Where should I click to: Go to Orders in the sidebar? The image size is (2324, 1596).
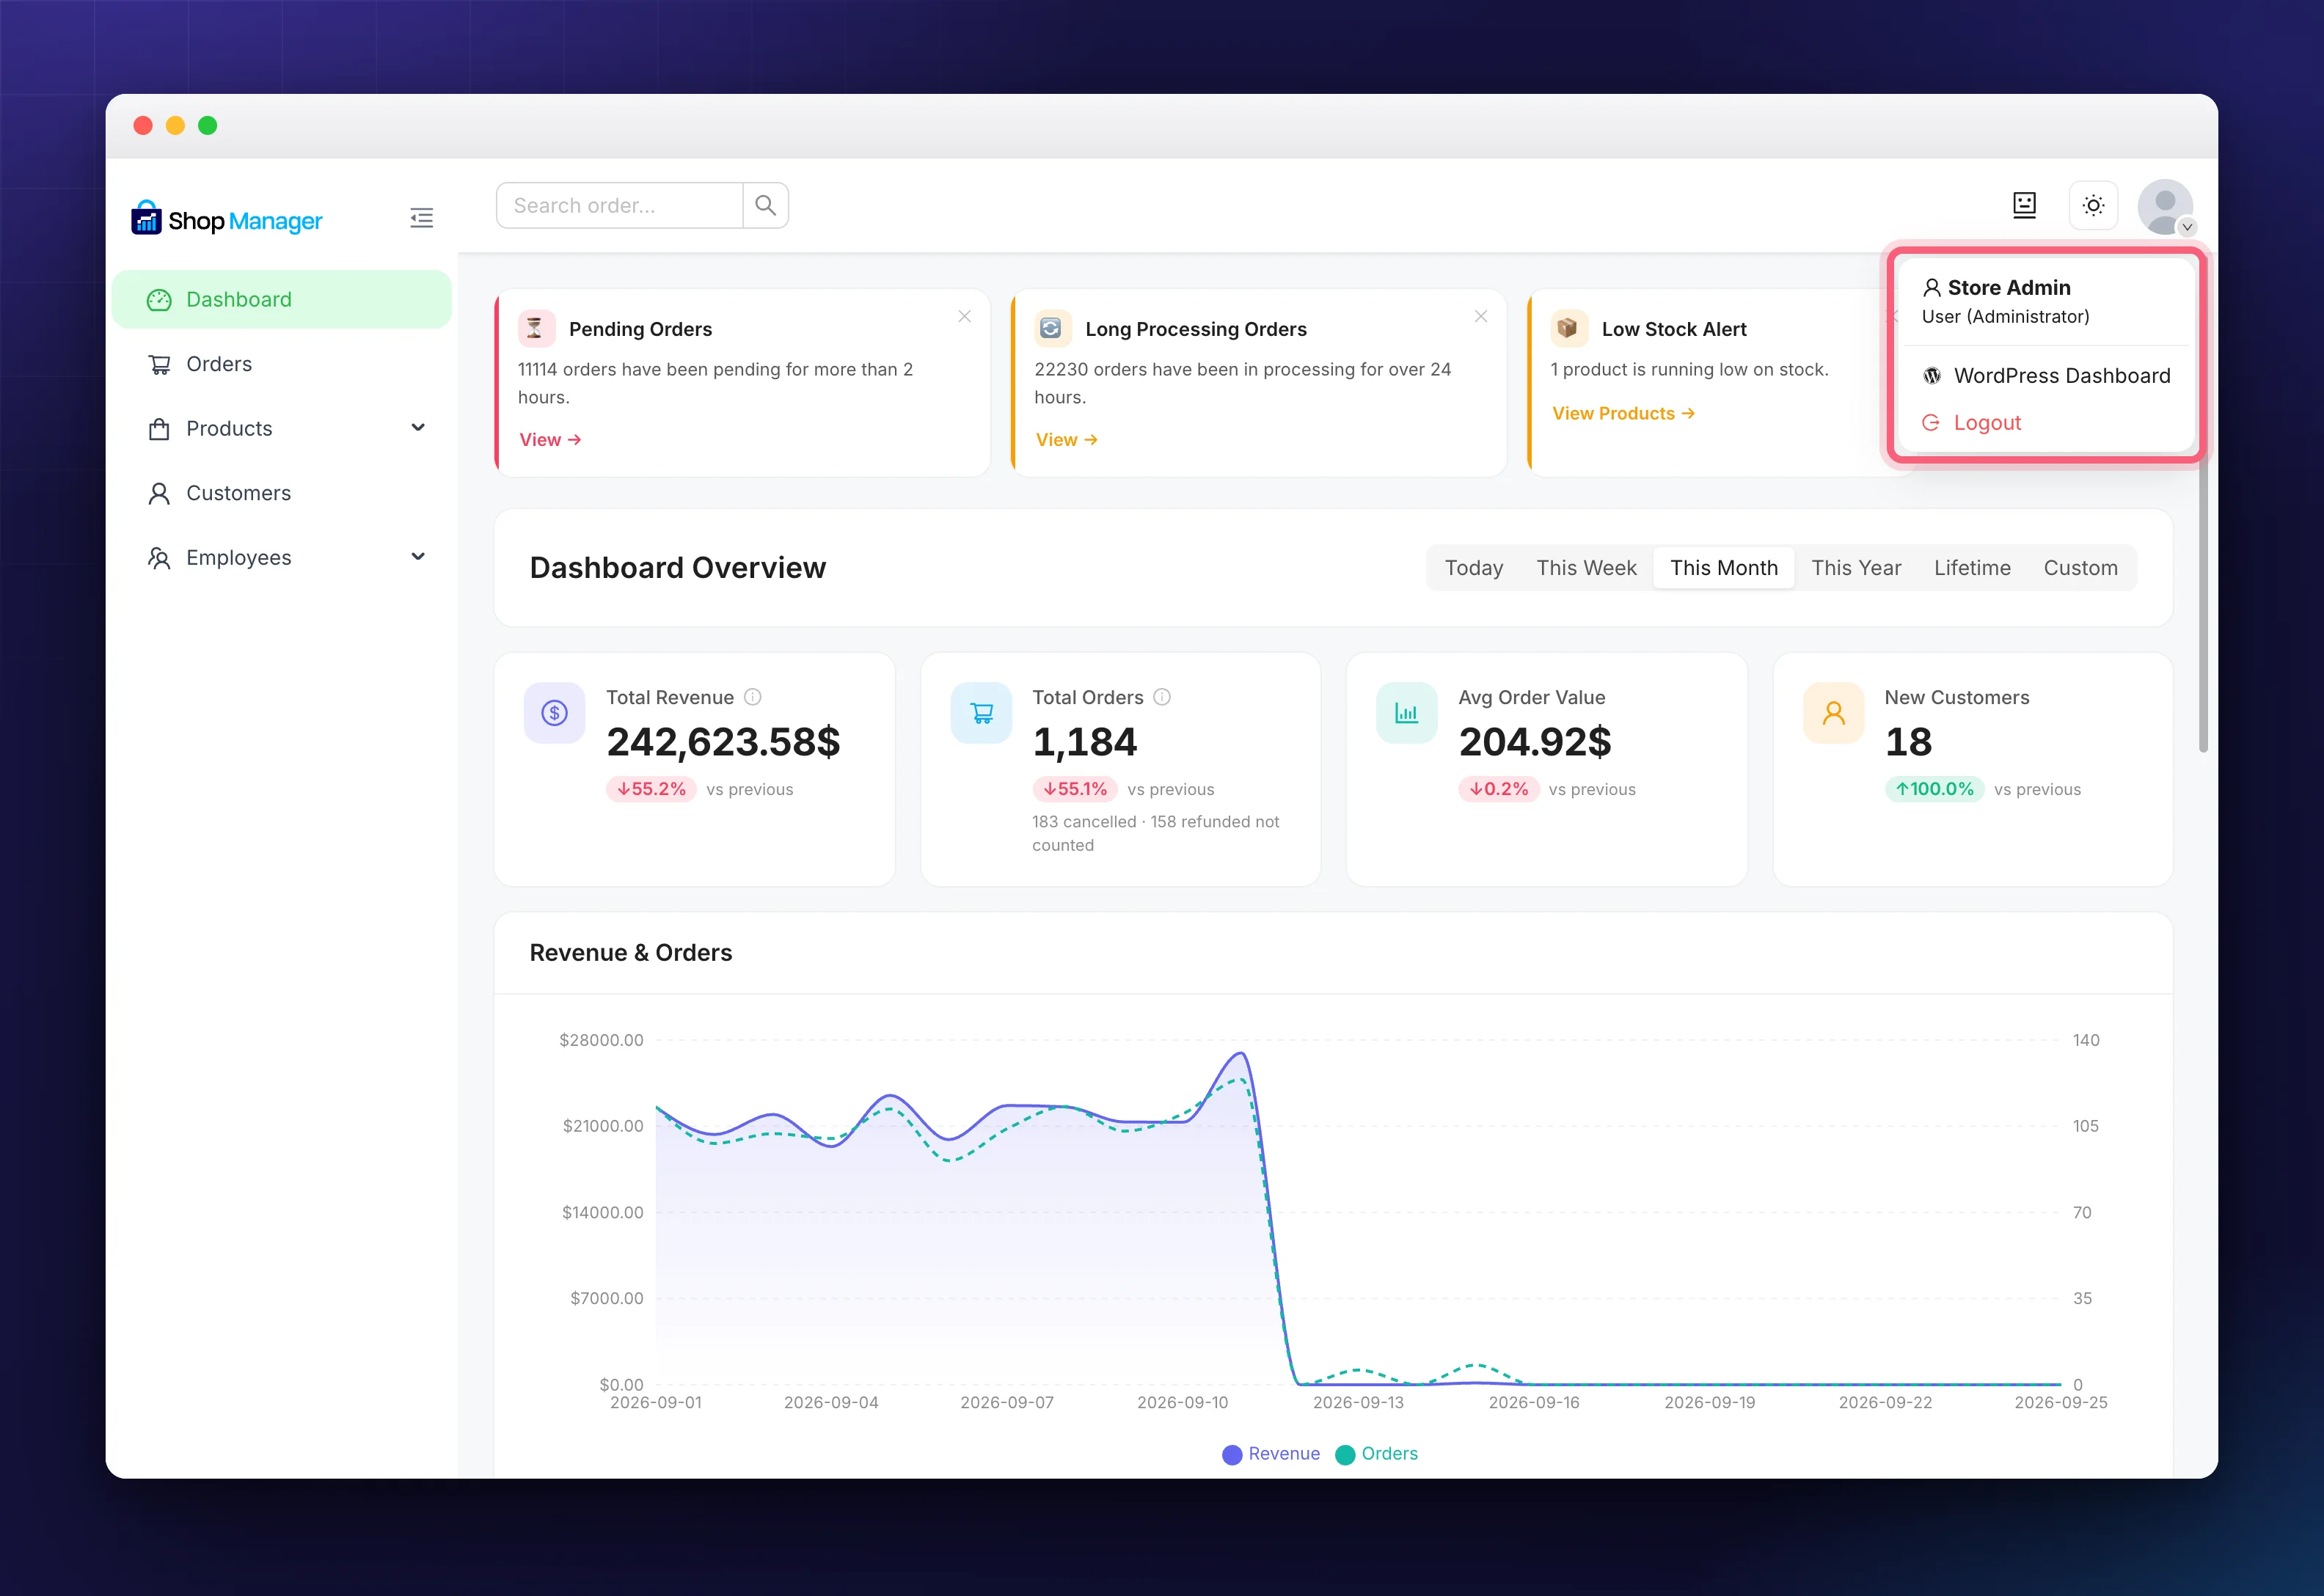pyautogui.click(x=282, y=364)
